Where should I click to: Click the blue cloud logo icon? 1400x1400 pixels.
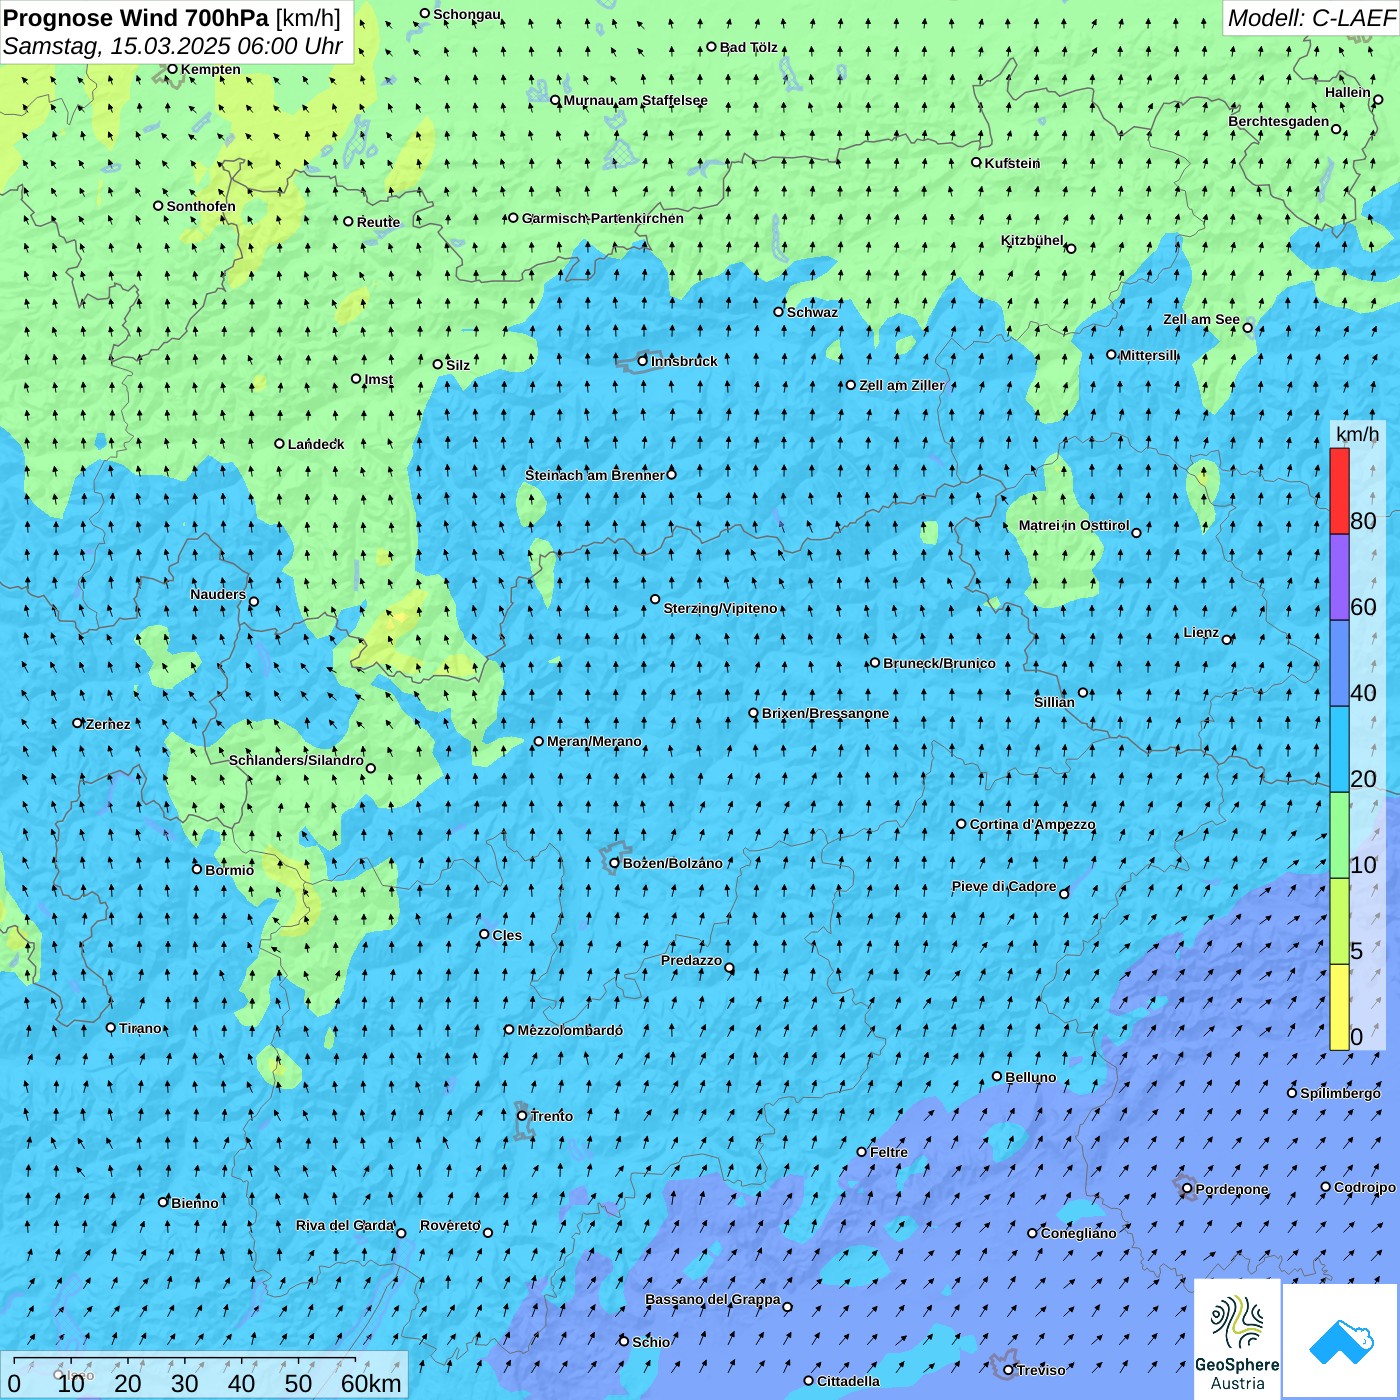pyautogui.click(x=1340, y=1341)
